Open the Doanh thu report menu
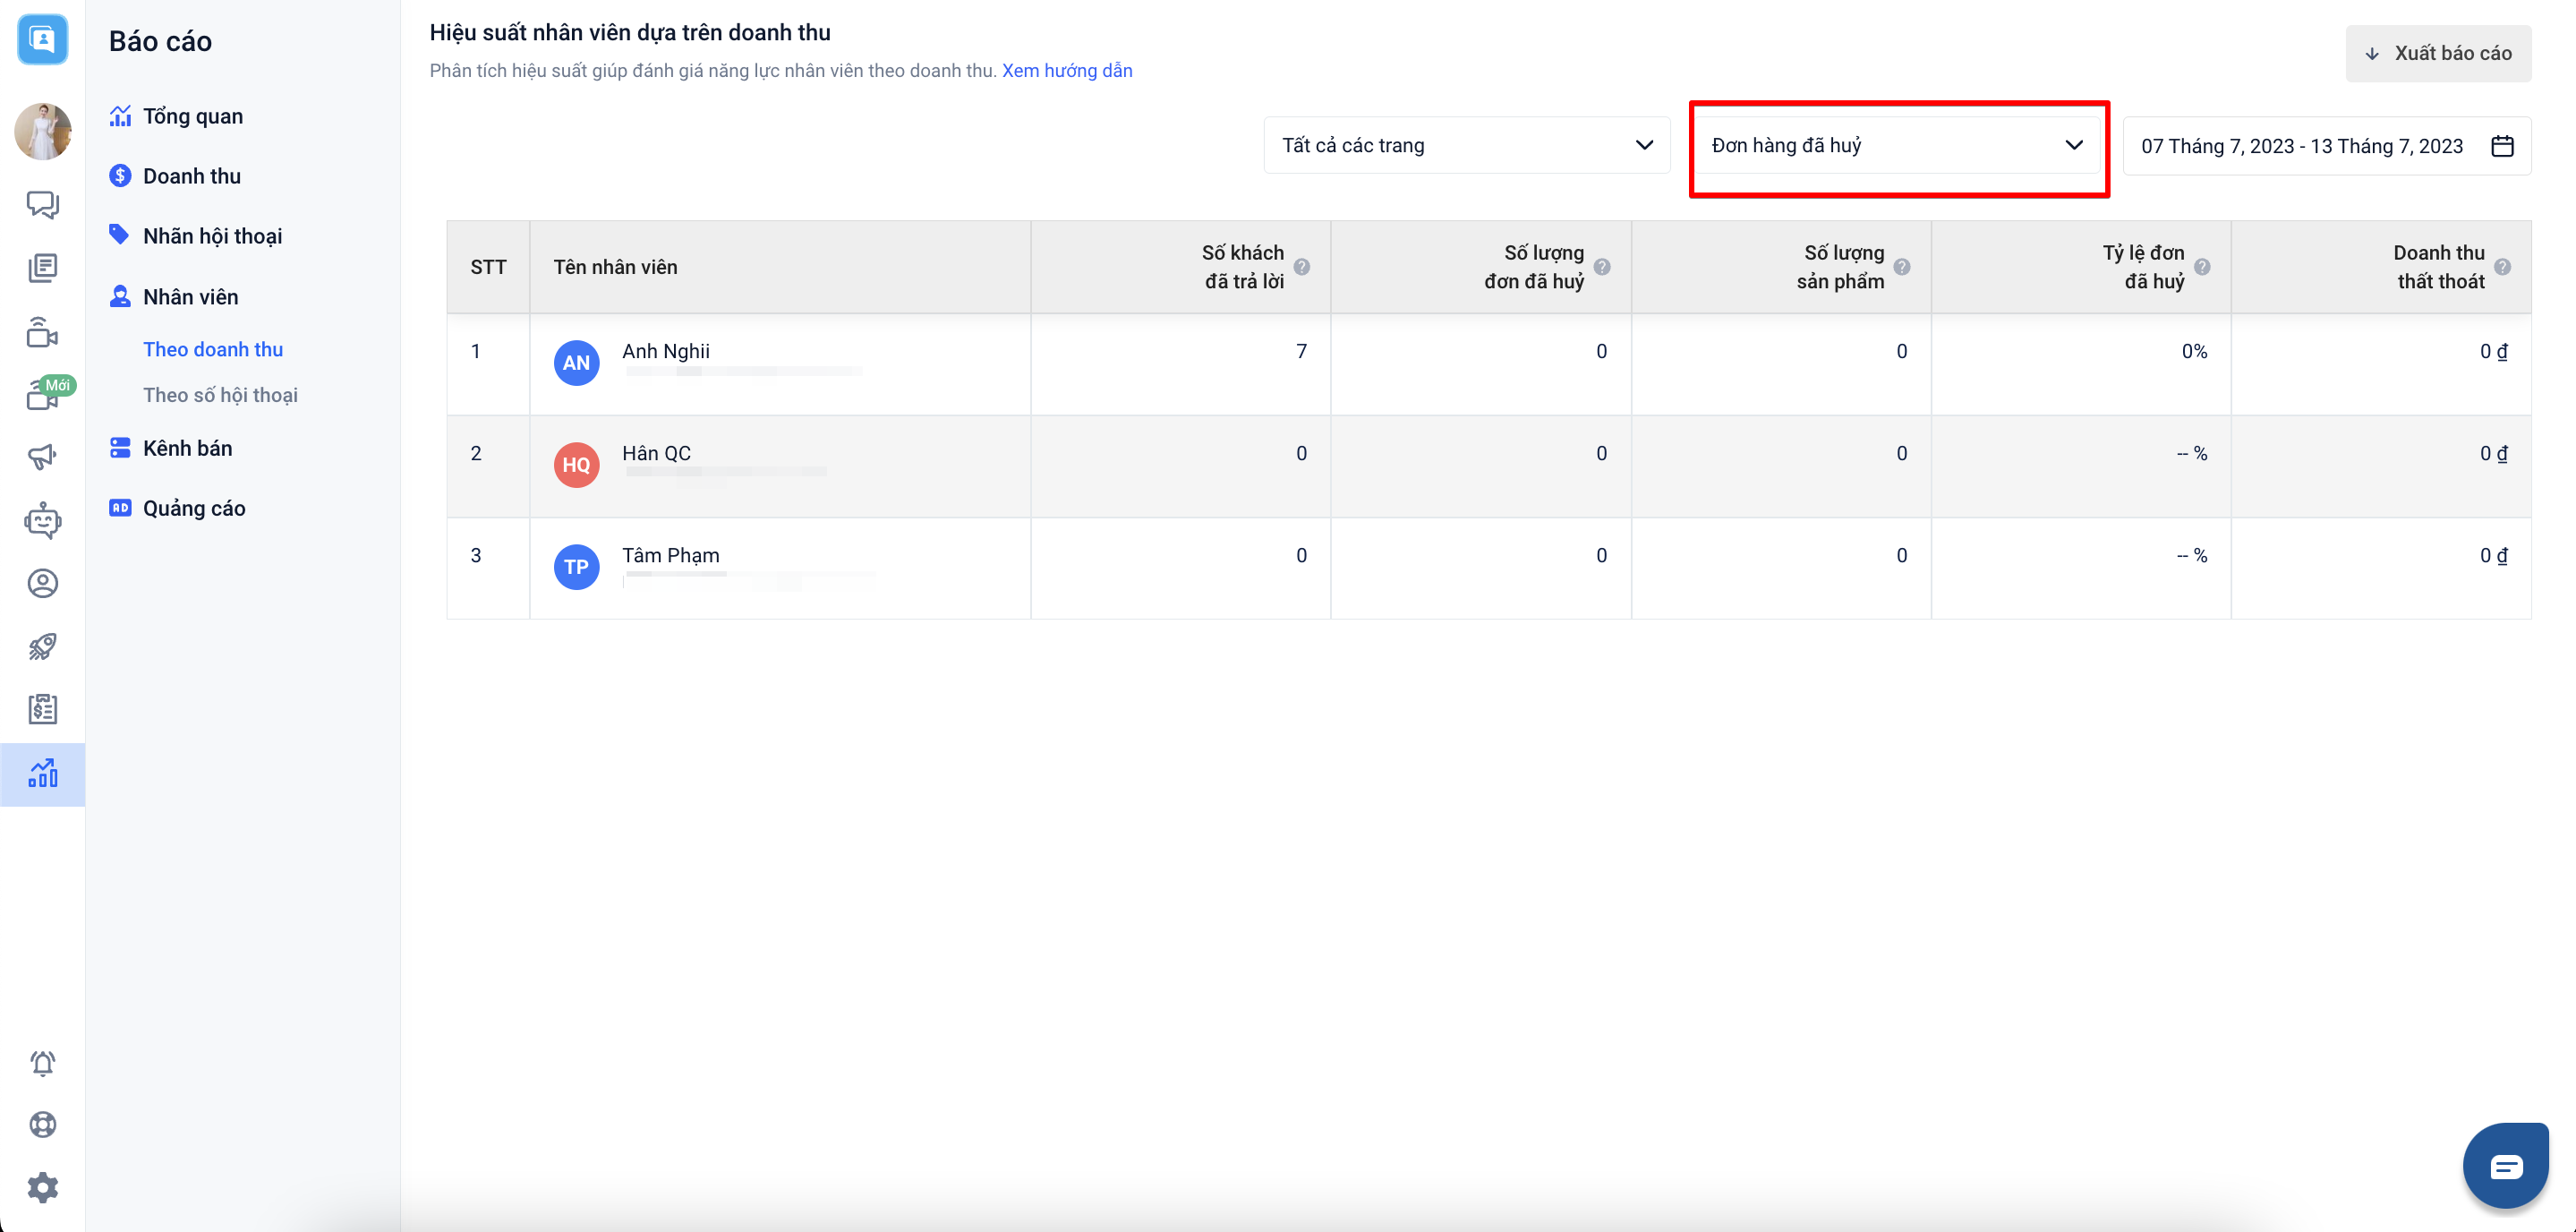This screenshot has height=1232, width=2576. 191,176
